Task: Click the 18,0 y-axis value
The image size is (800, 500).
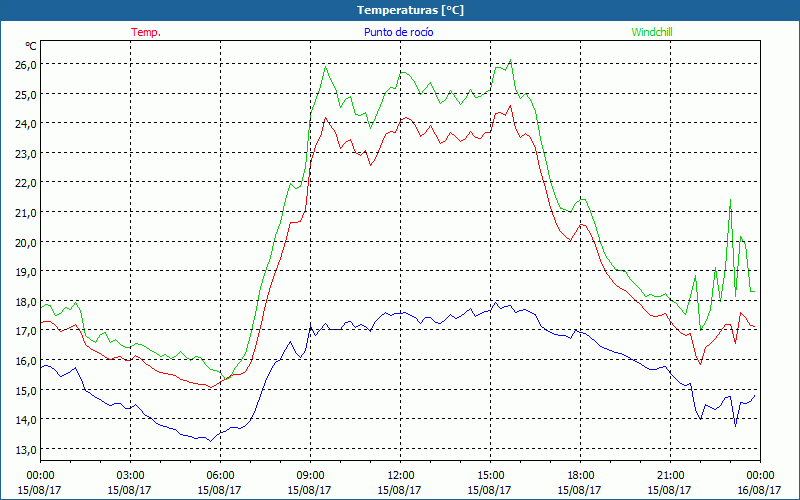Action: 27,302
